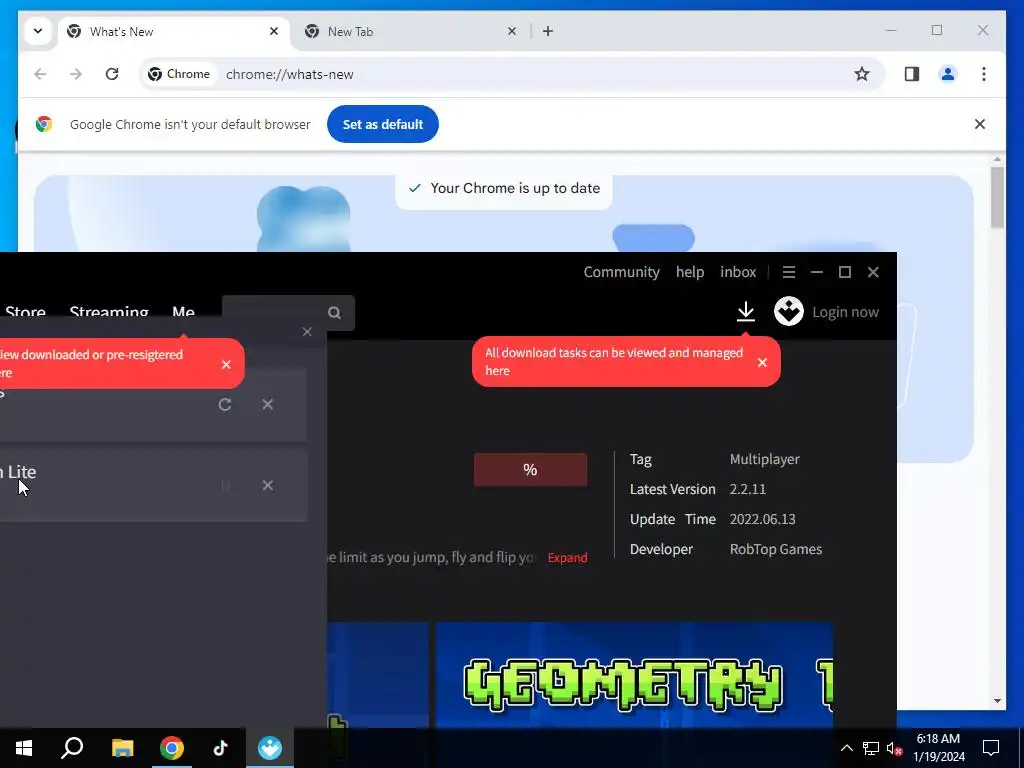Click the game app taskbar icon
Image resolution: width=1024 pixels, height=768 pixels.
(270, 748)
